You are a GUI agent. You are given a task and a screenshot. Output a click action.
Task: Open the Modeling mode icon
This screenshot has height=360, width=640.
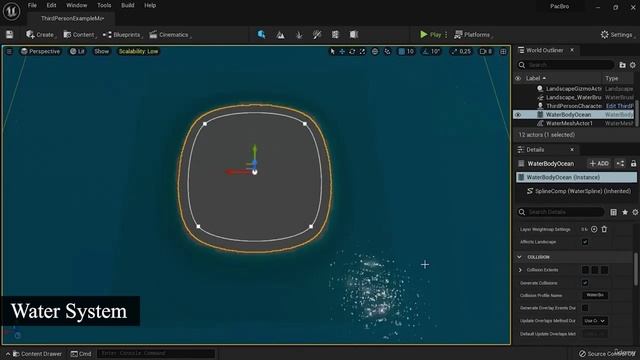pos(335,35)
